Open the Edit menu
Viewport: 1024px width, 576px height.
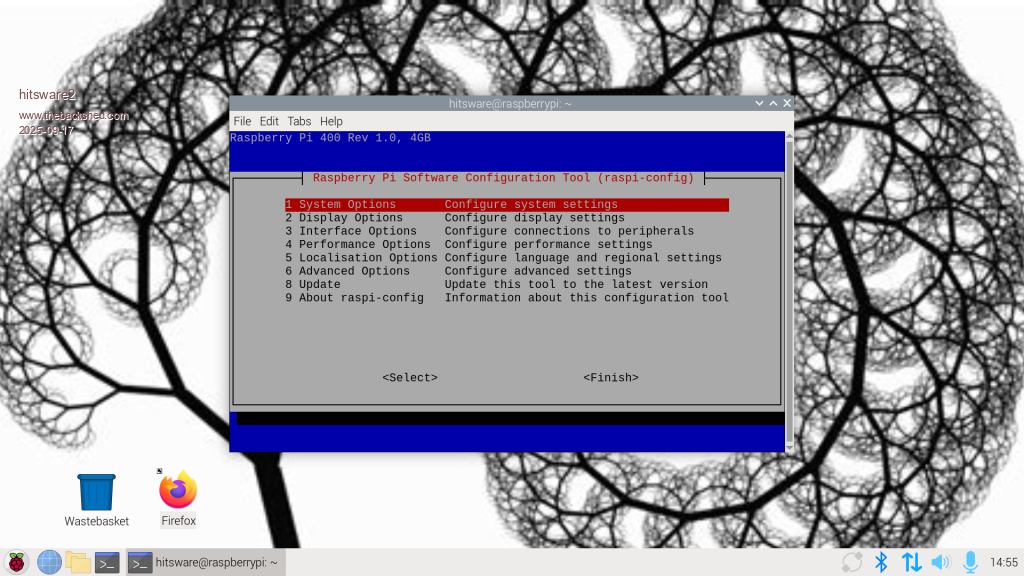[269, 121]
